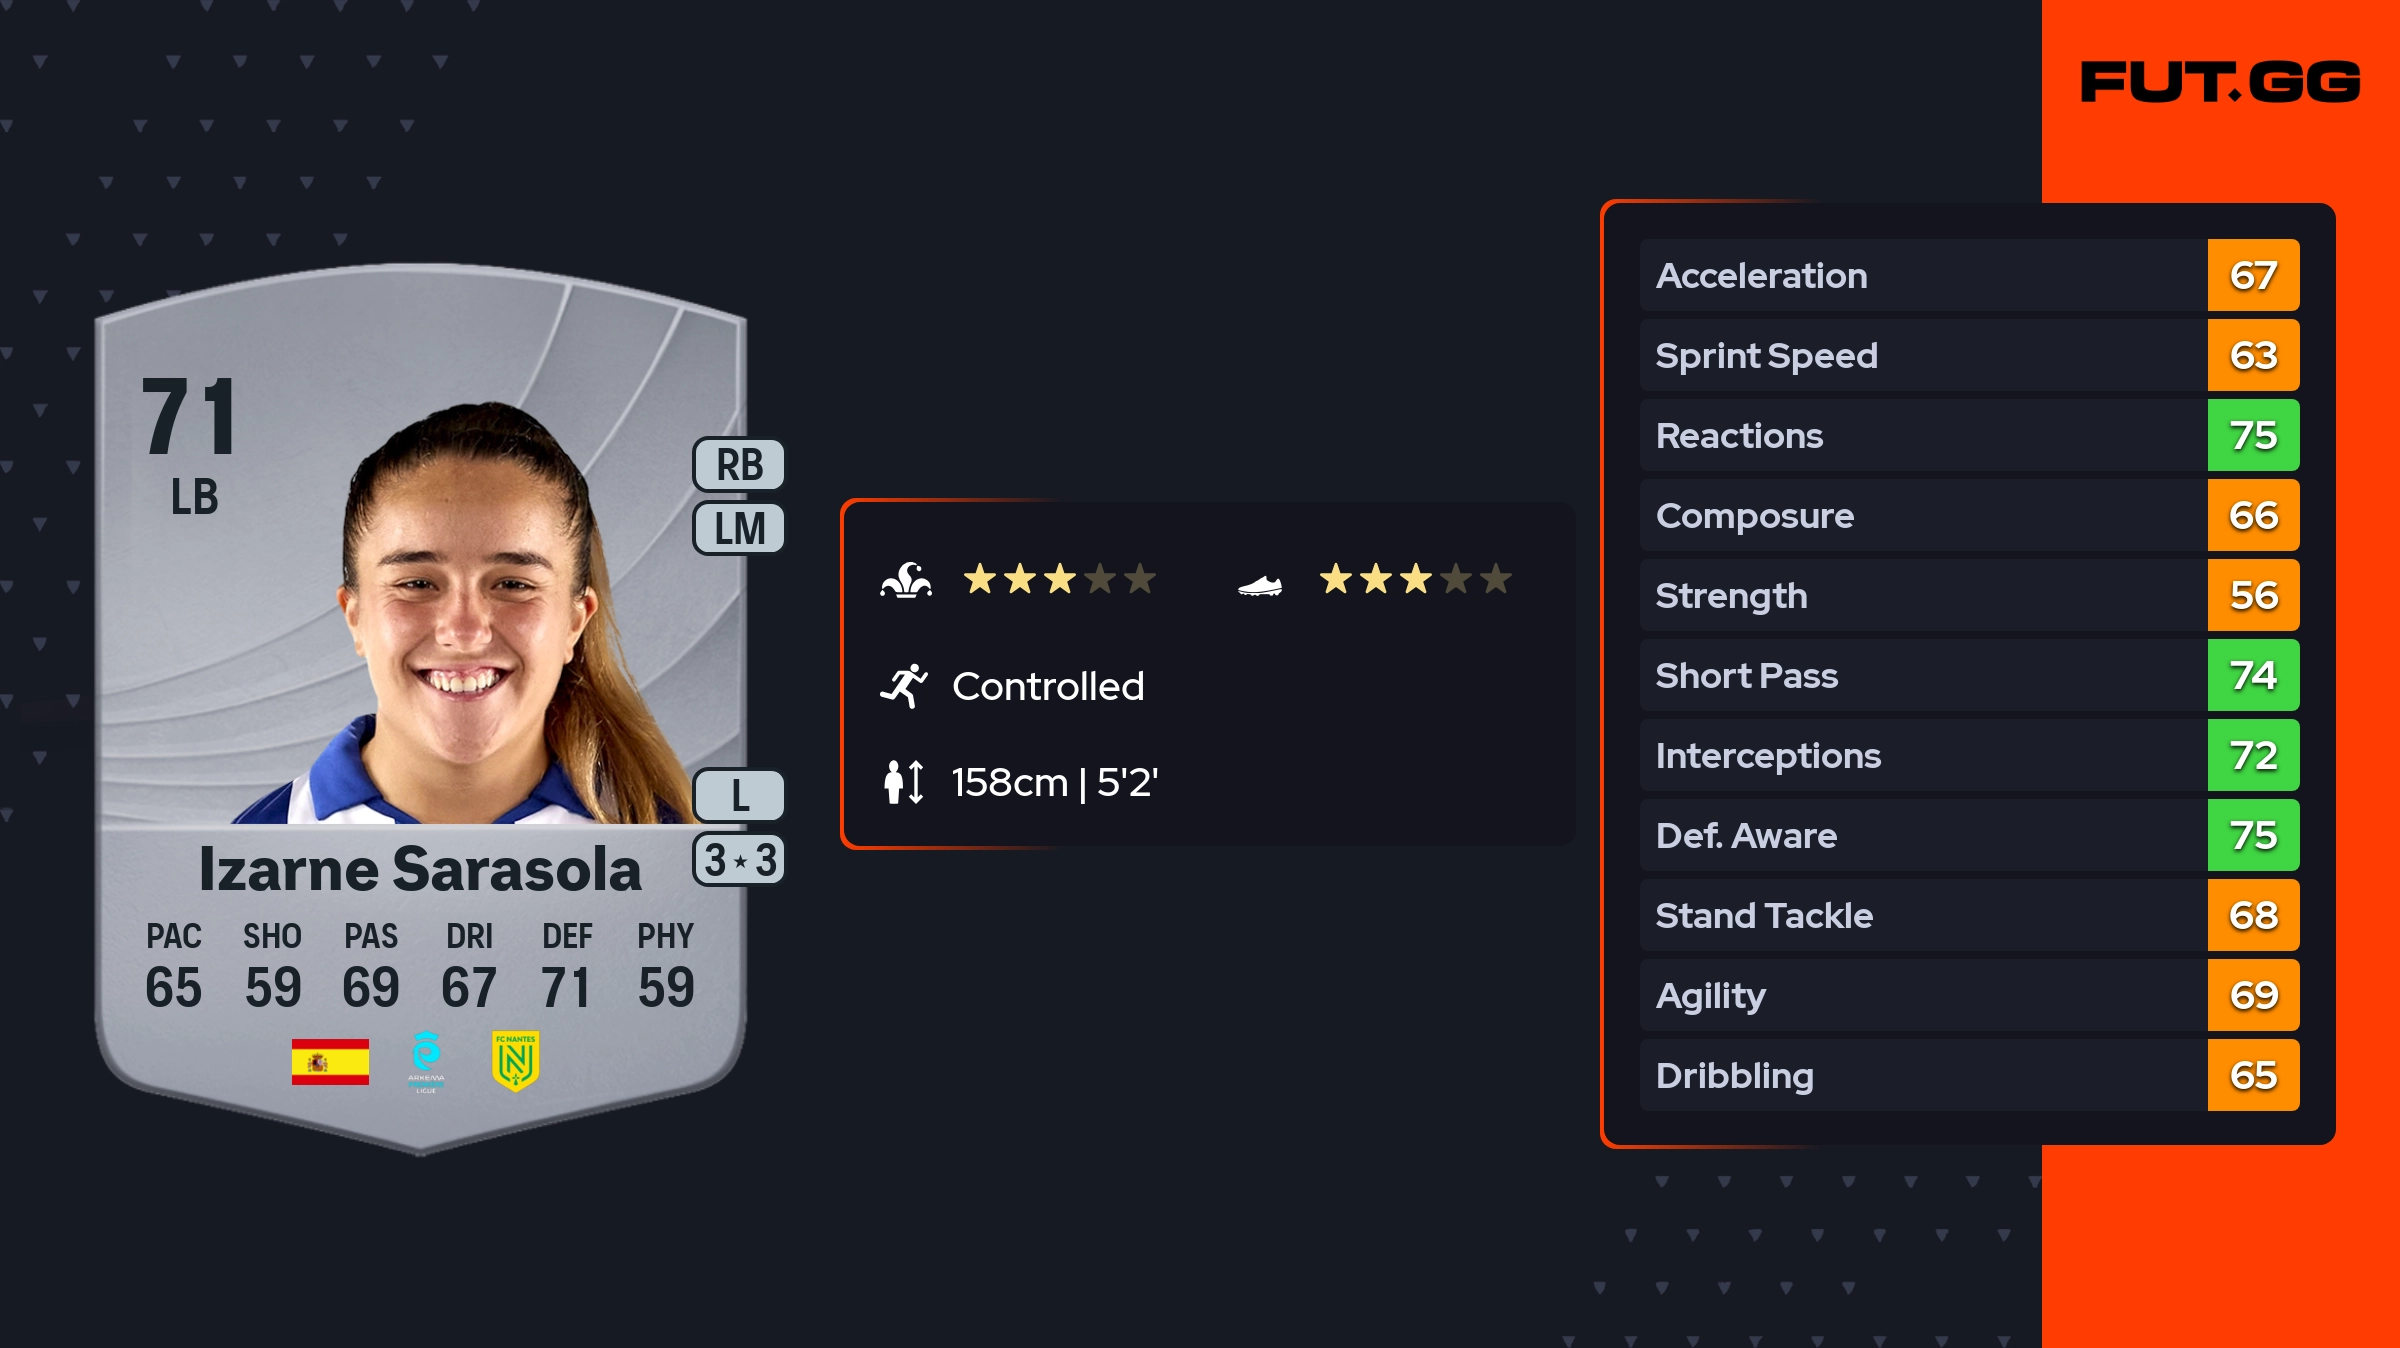This screenshot has height=1348, width=2400.
Task: Click the FUT.GG logo
Action: click(2220, 82)
